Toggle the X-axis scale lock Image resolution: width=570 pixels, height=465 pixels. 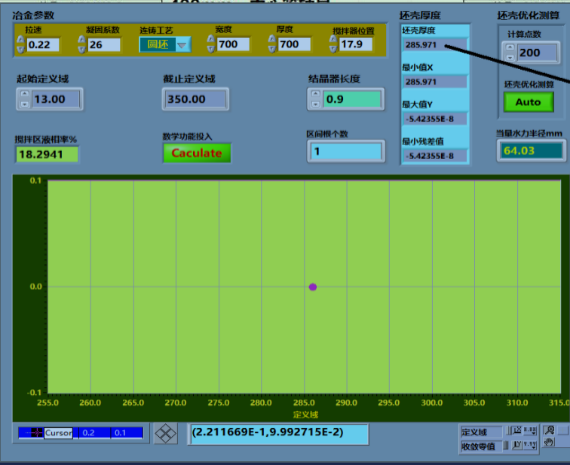point(508,430)
